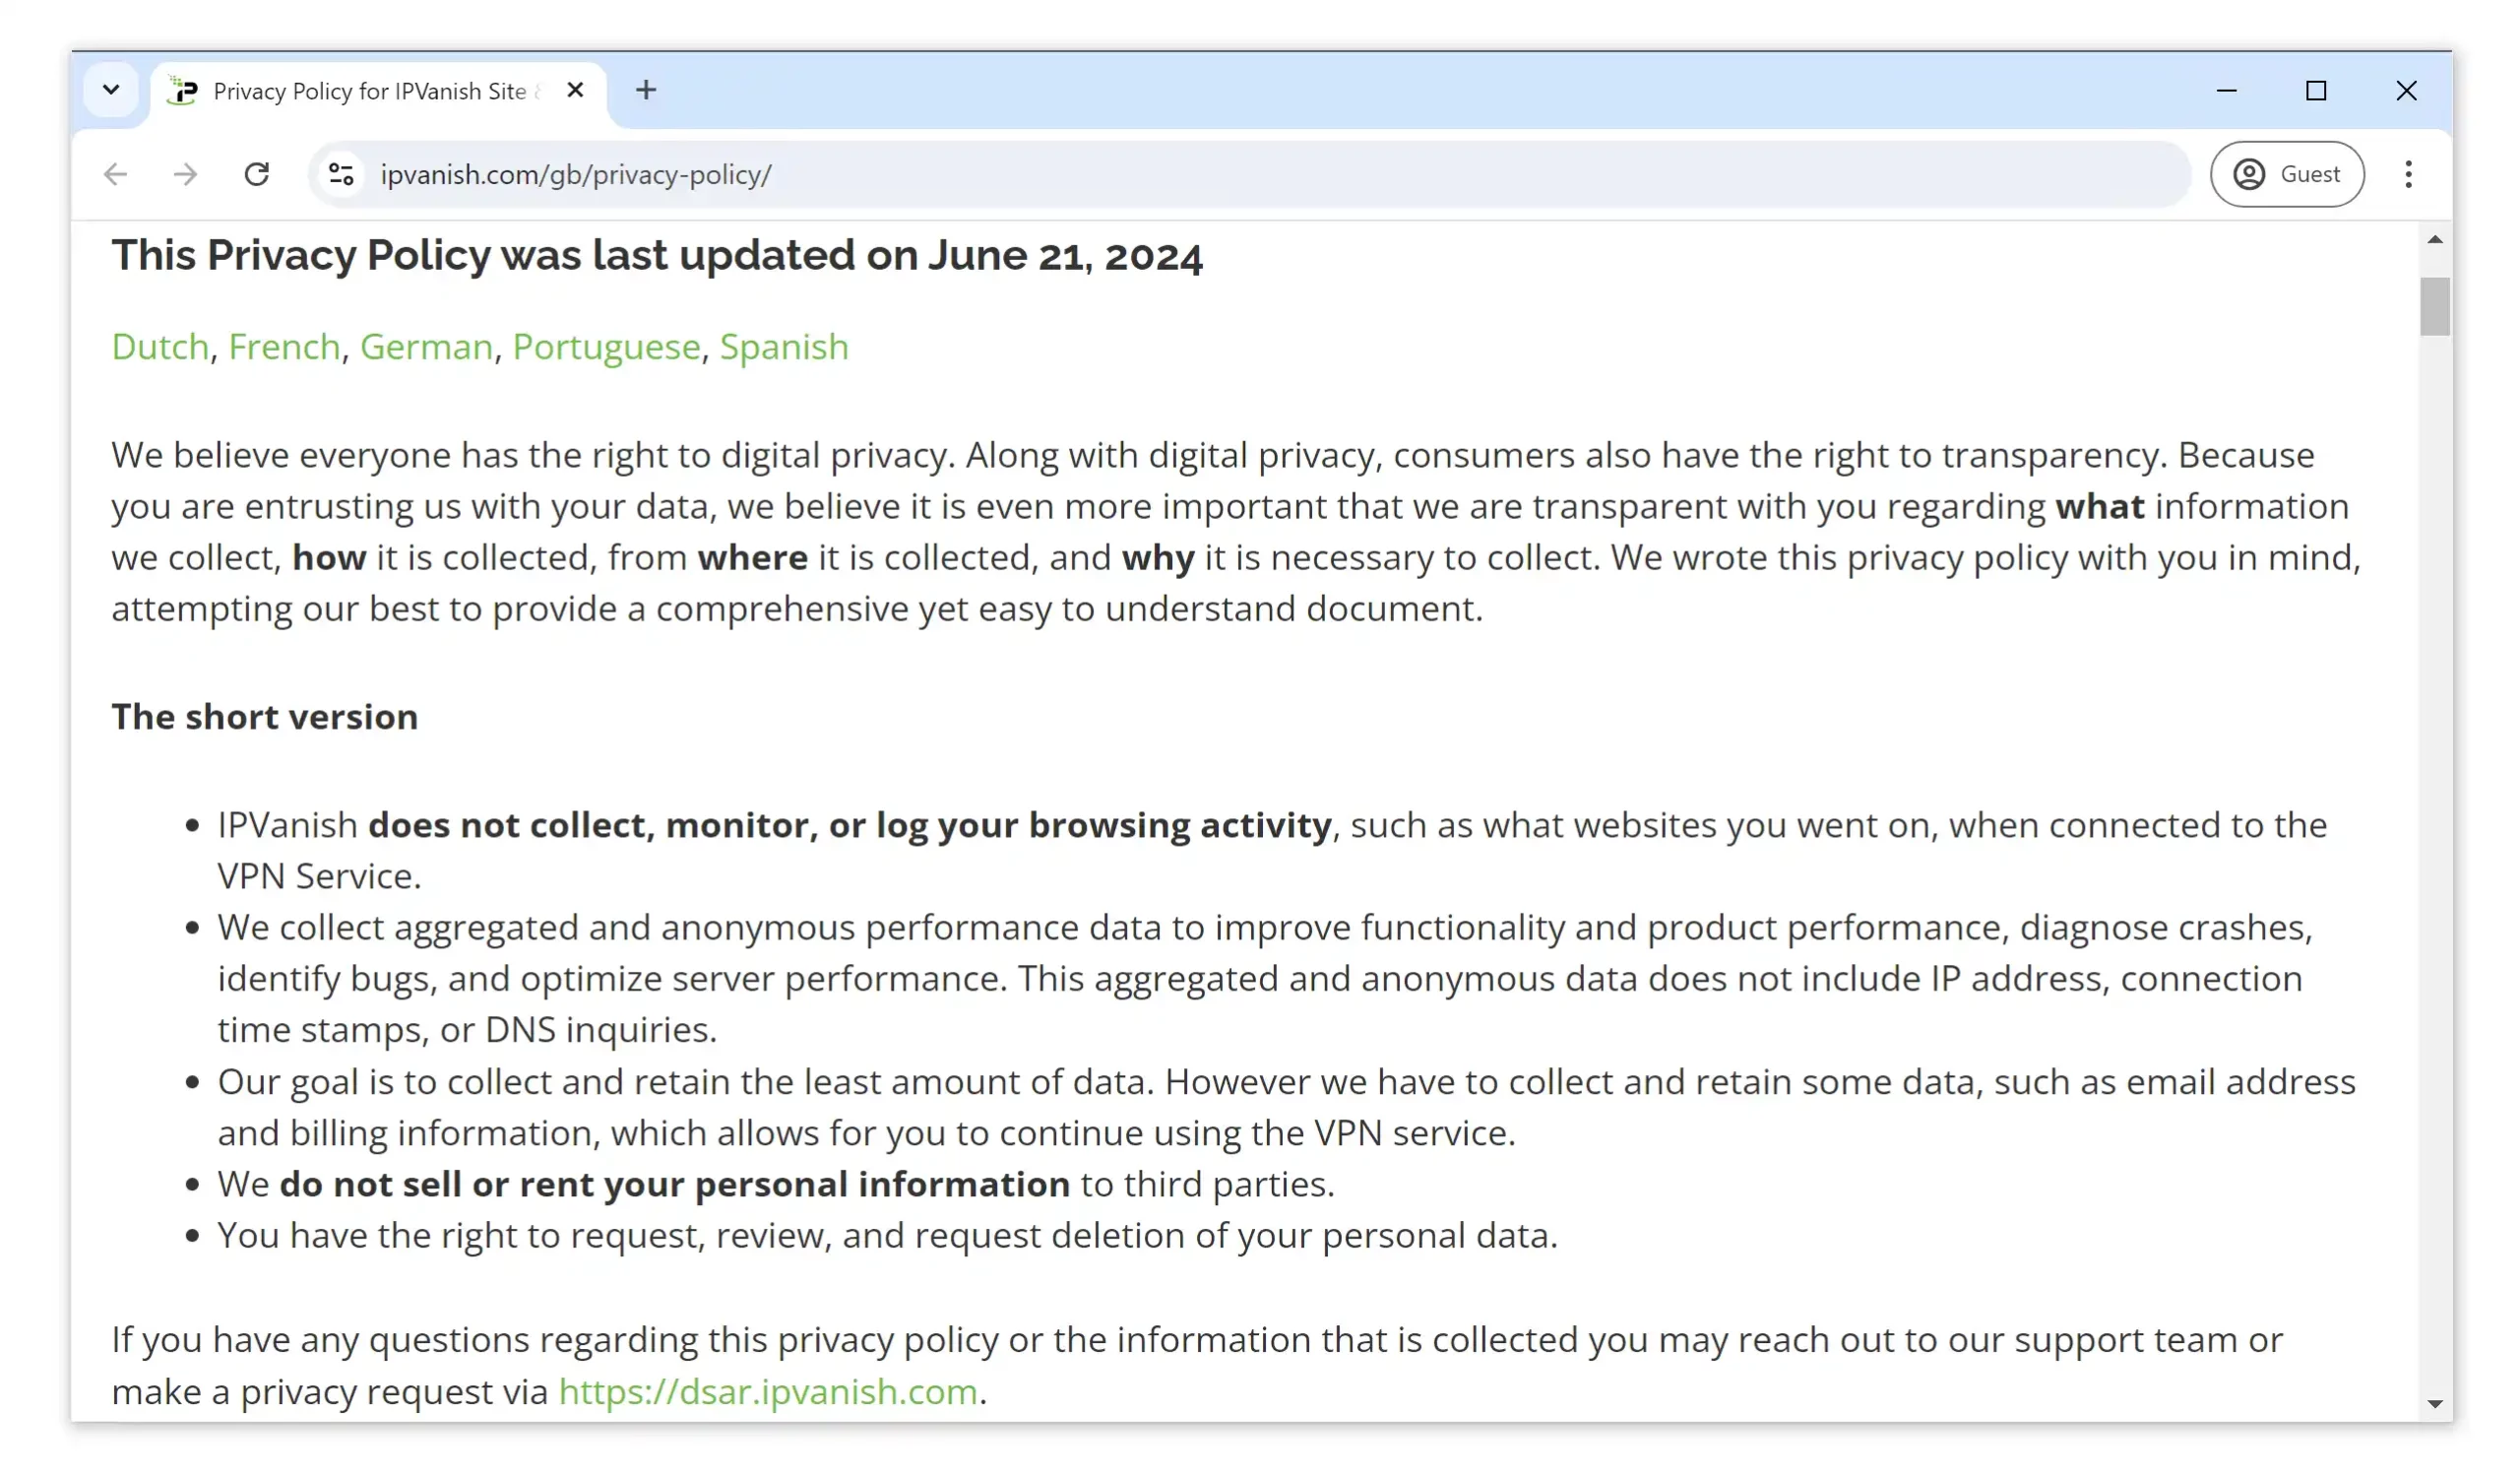The height and width of the screenshot is (1478, 2520).
Task: Click the browser Forward arrow
Action: [185, 174]
